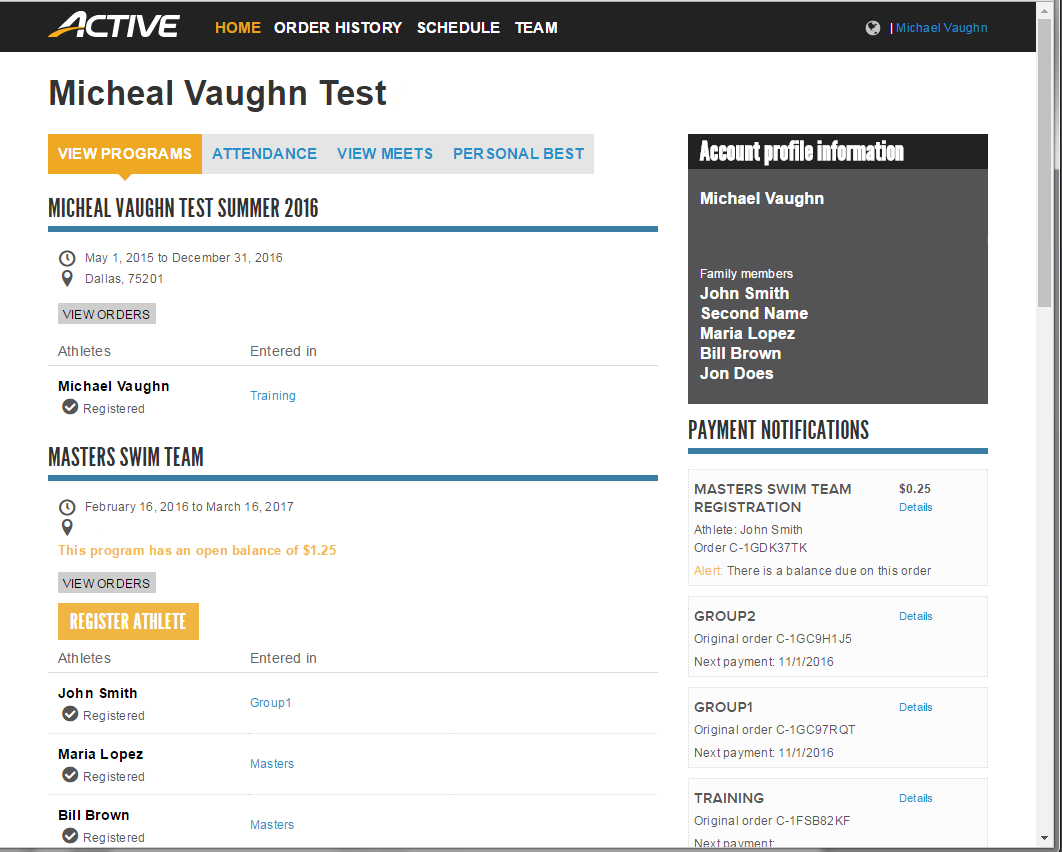Switch to the Attendance tab
This screenshot has width=1062, height=852.
point(264,154)
